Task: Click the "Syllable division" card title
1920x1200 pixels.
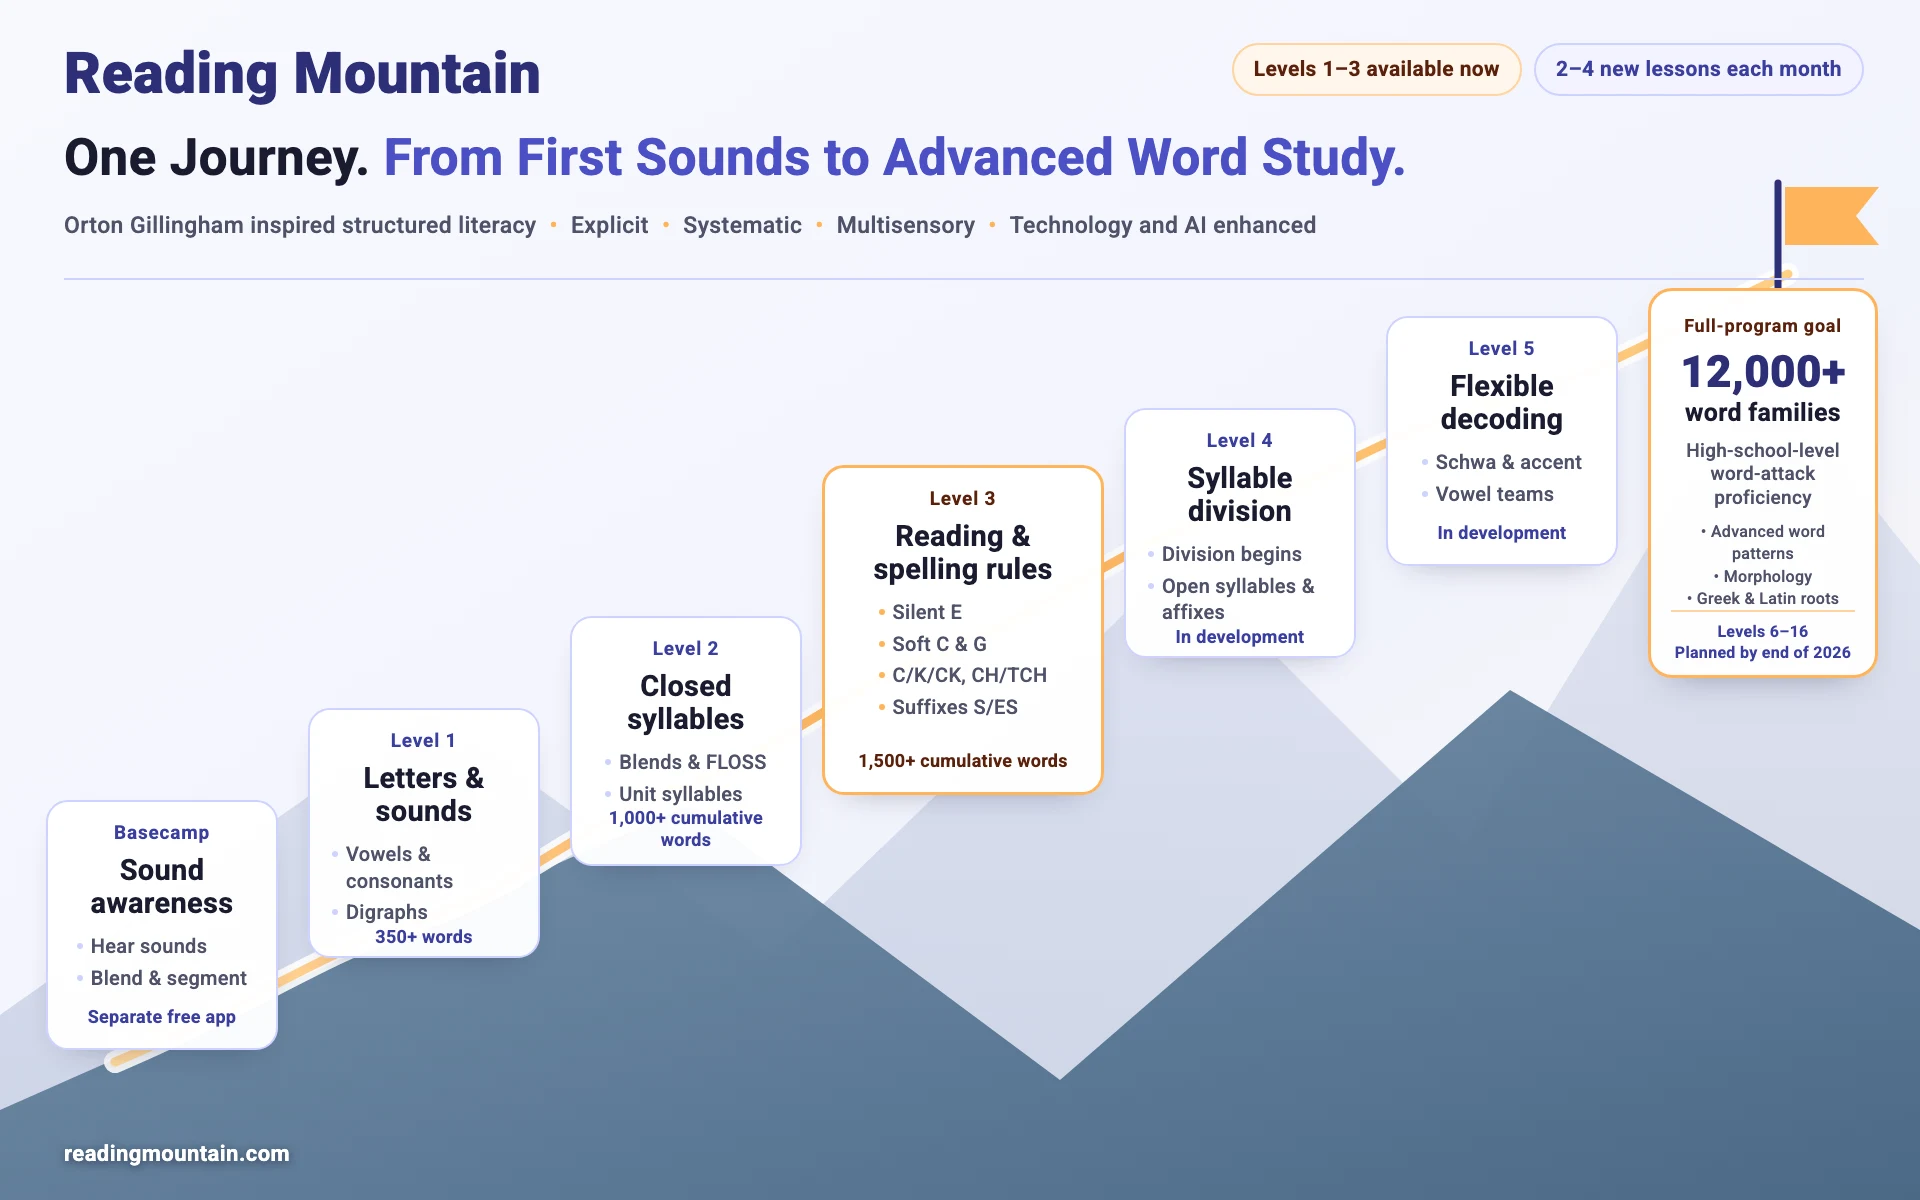Action: coord(1239,494)
